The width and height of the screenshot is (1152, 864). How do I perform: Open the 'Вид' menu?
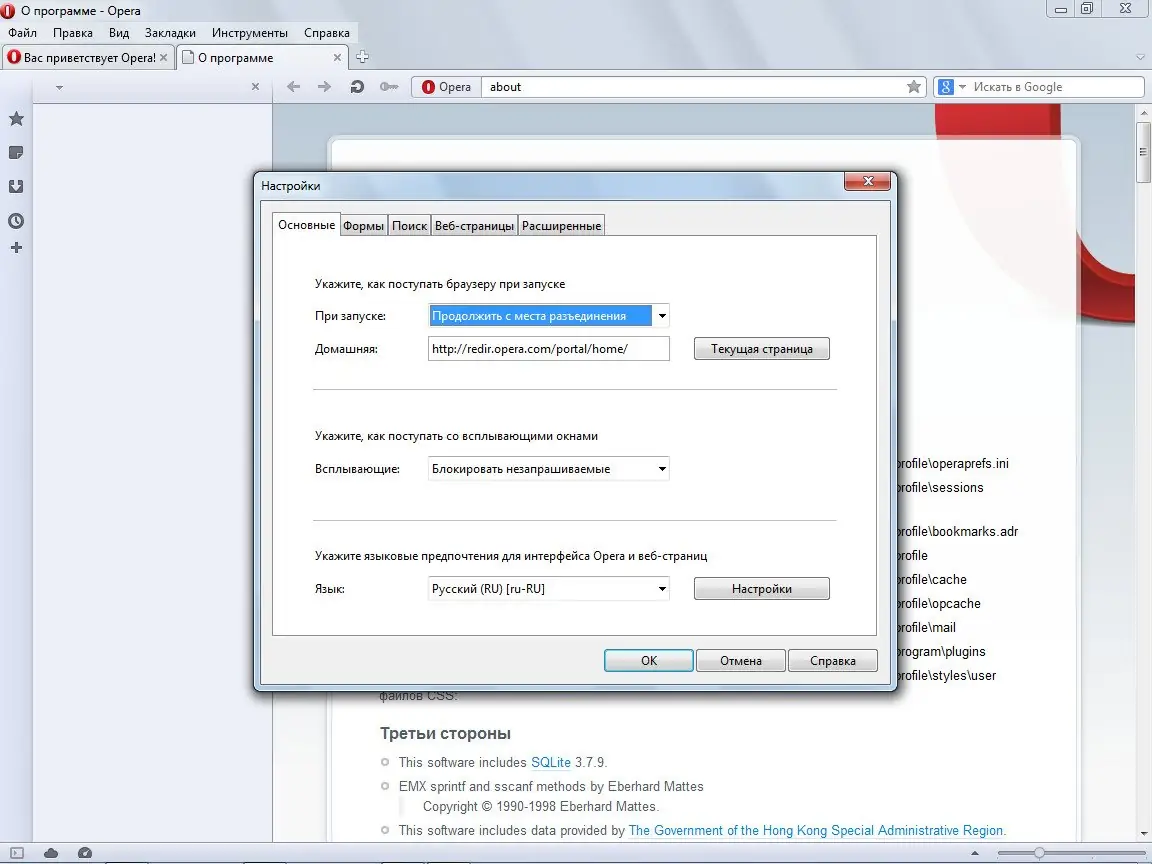coord(119,33)
